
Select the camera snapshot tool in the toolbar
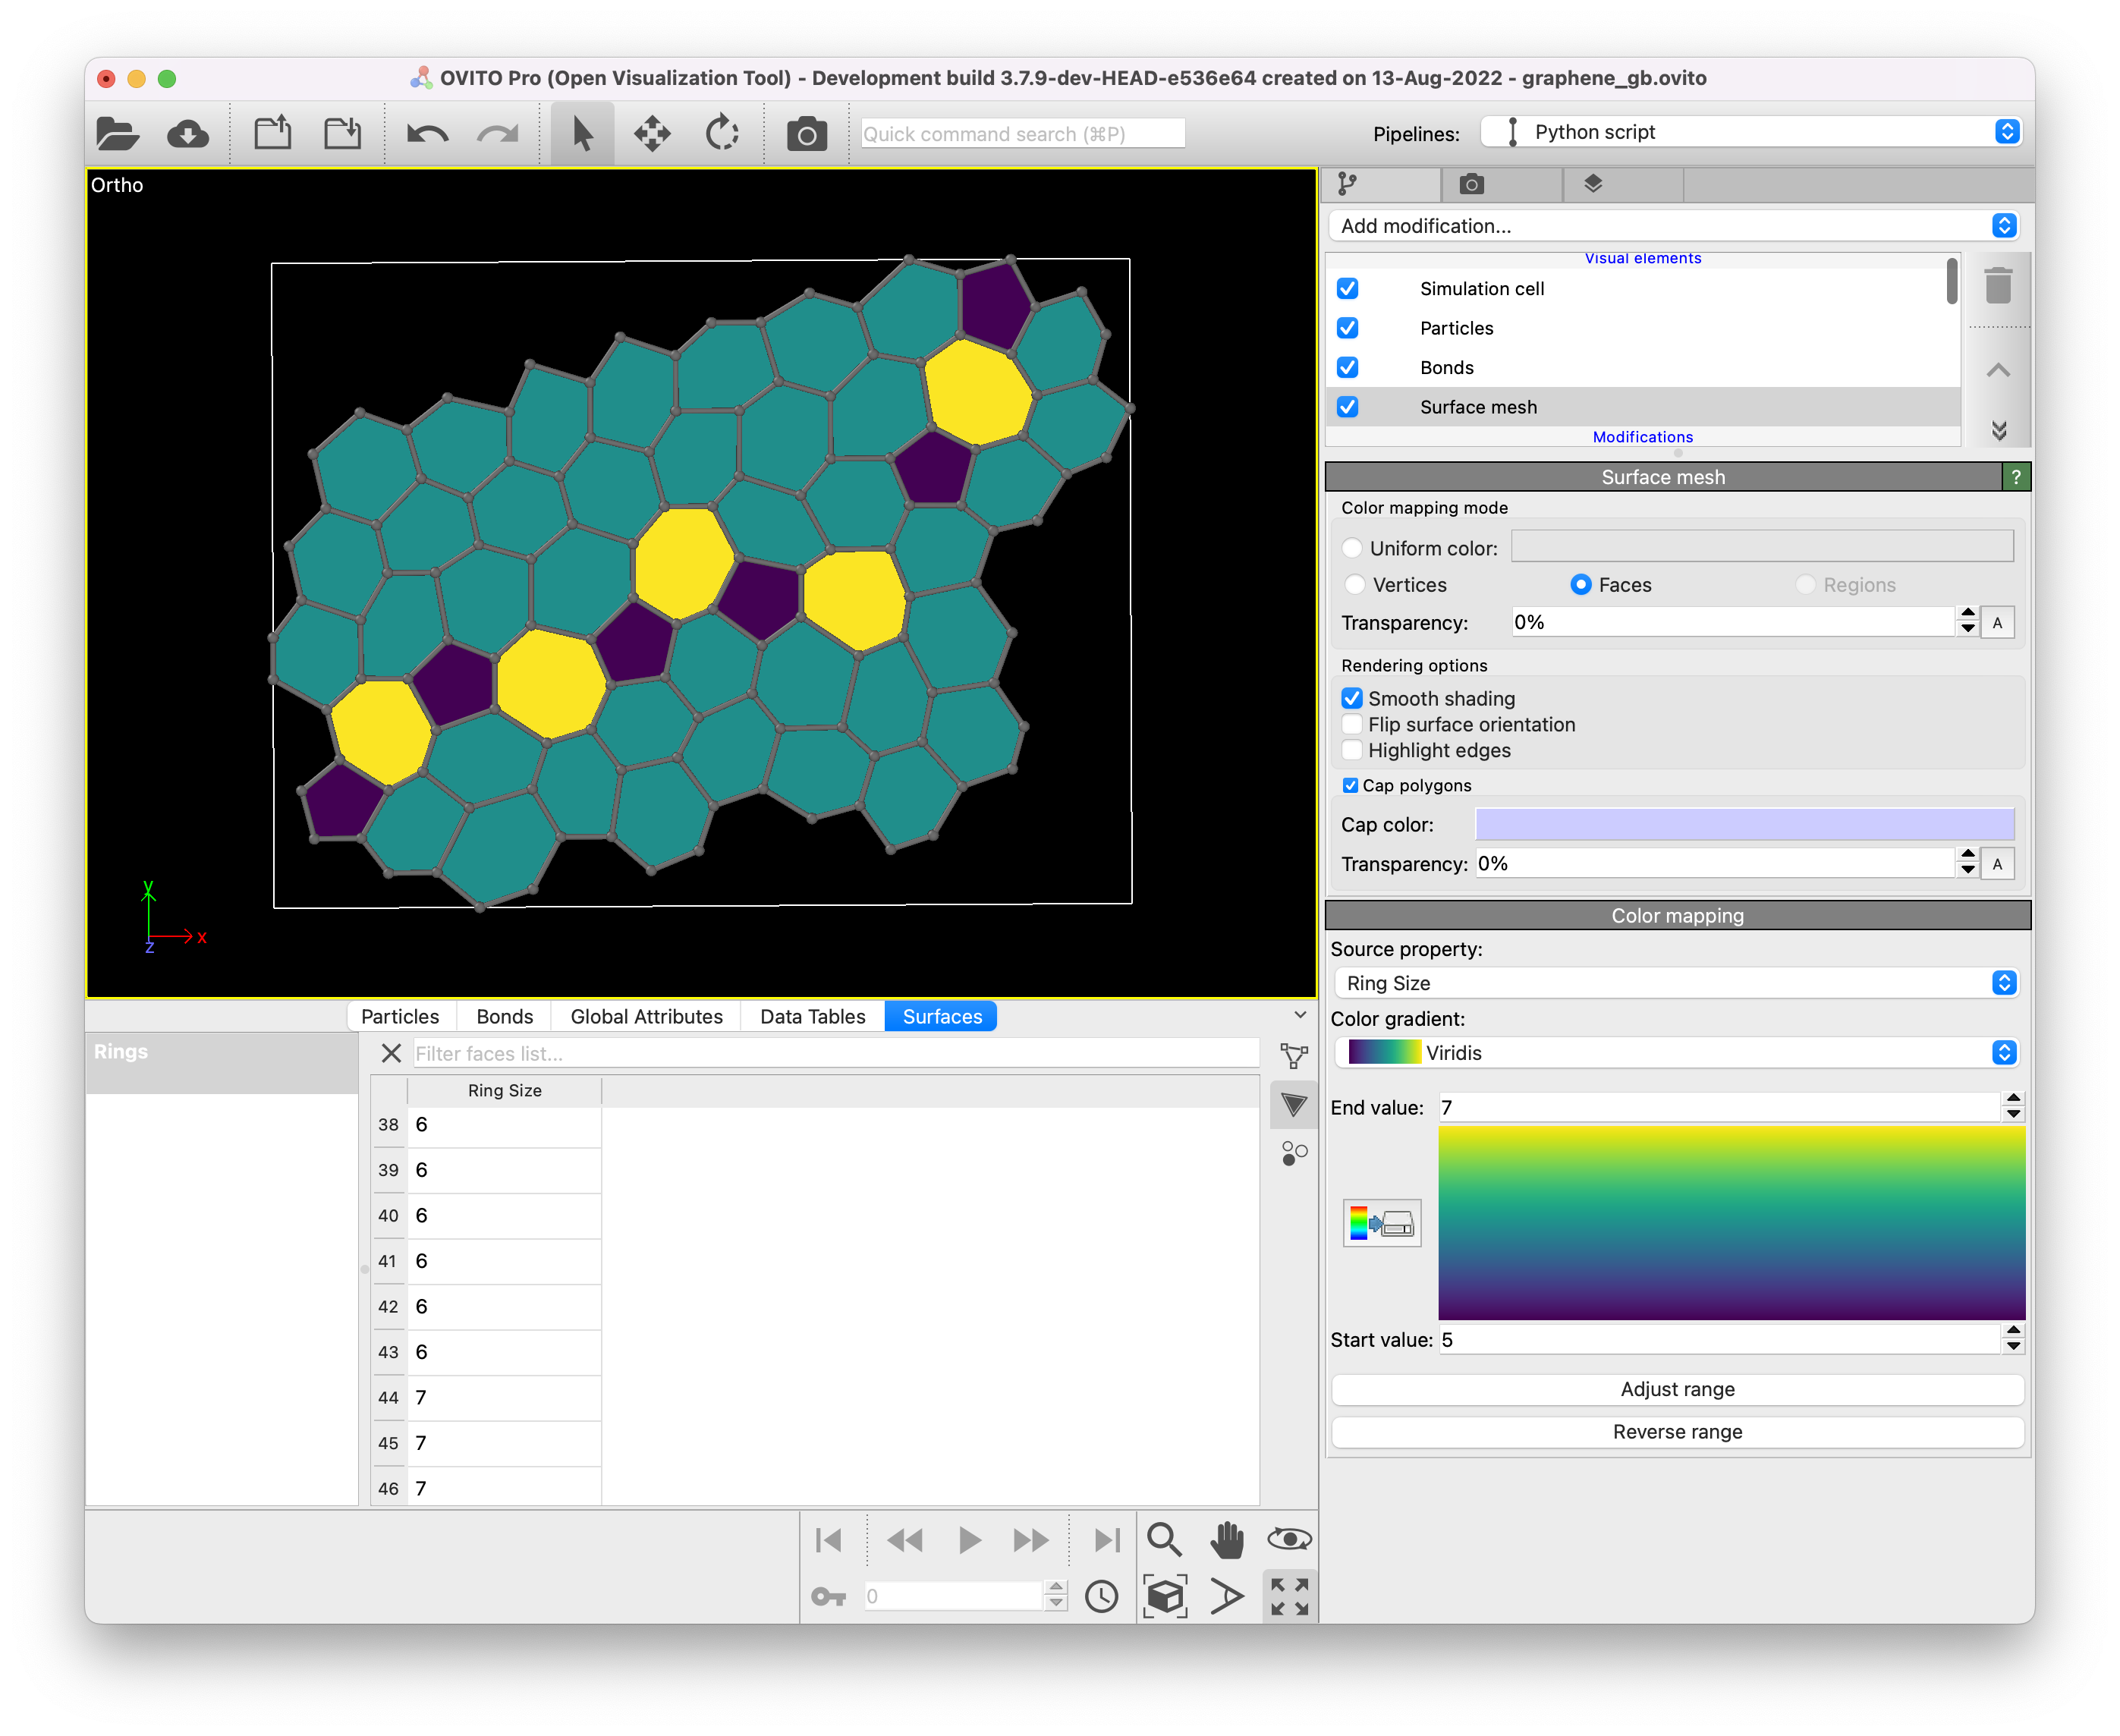point(806,133)
